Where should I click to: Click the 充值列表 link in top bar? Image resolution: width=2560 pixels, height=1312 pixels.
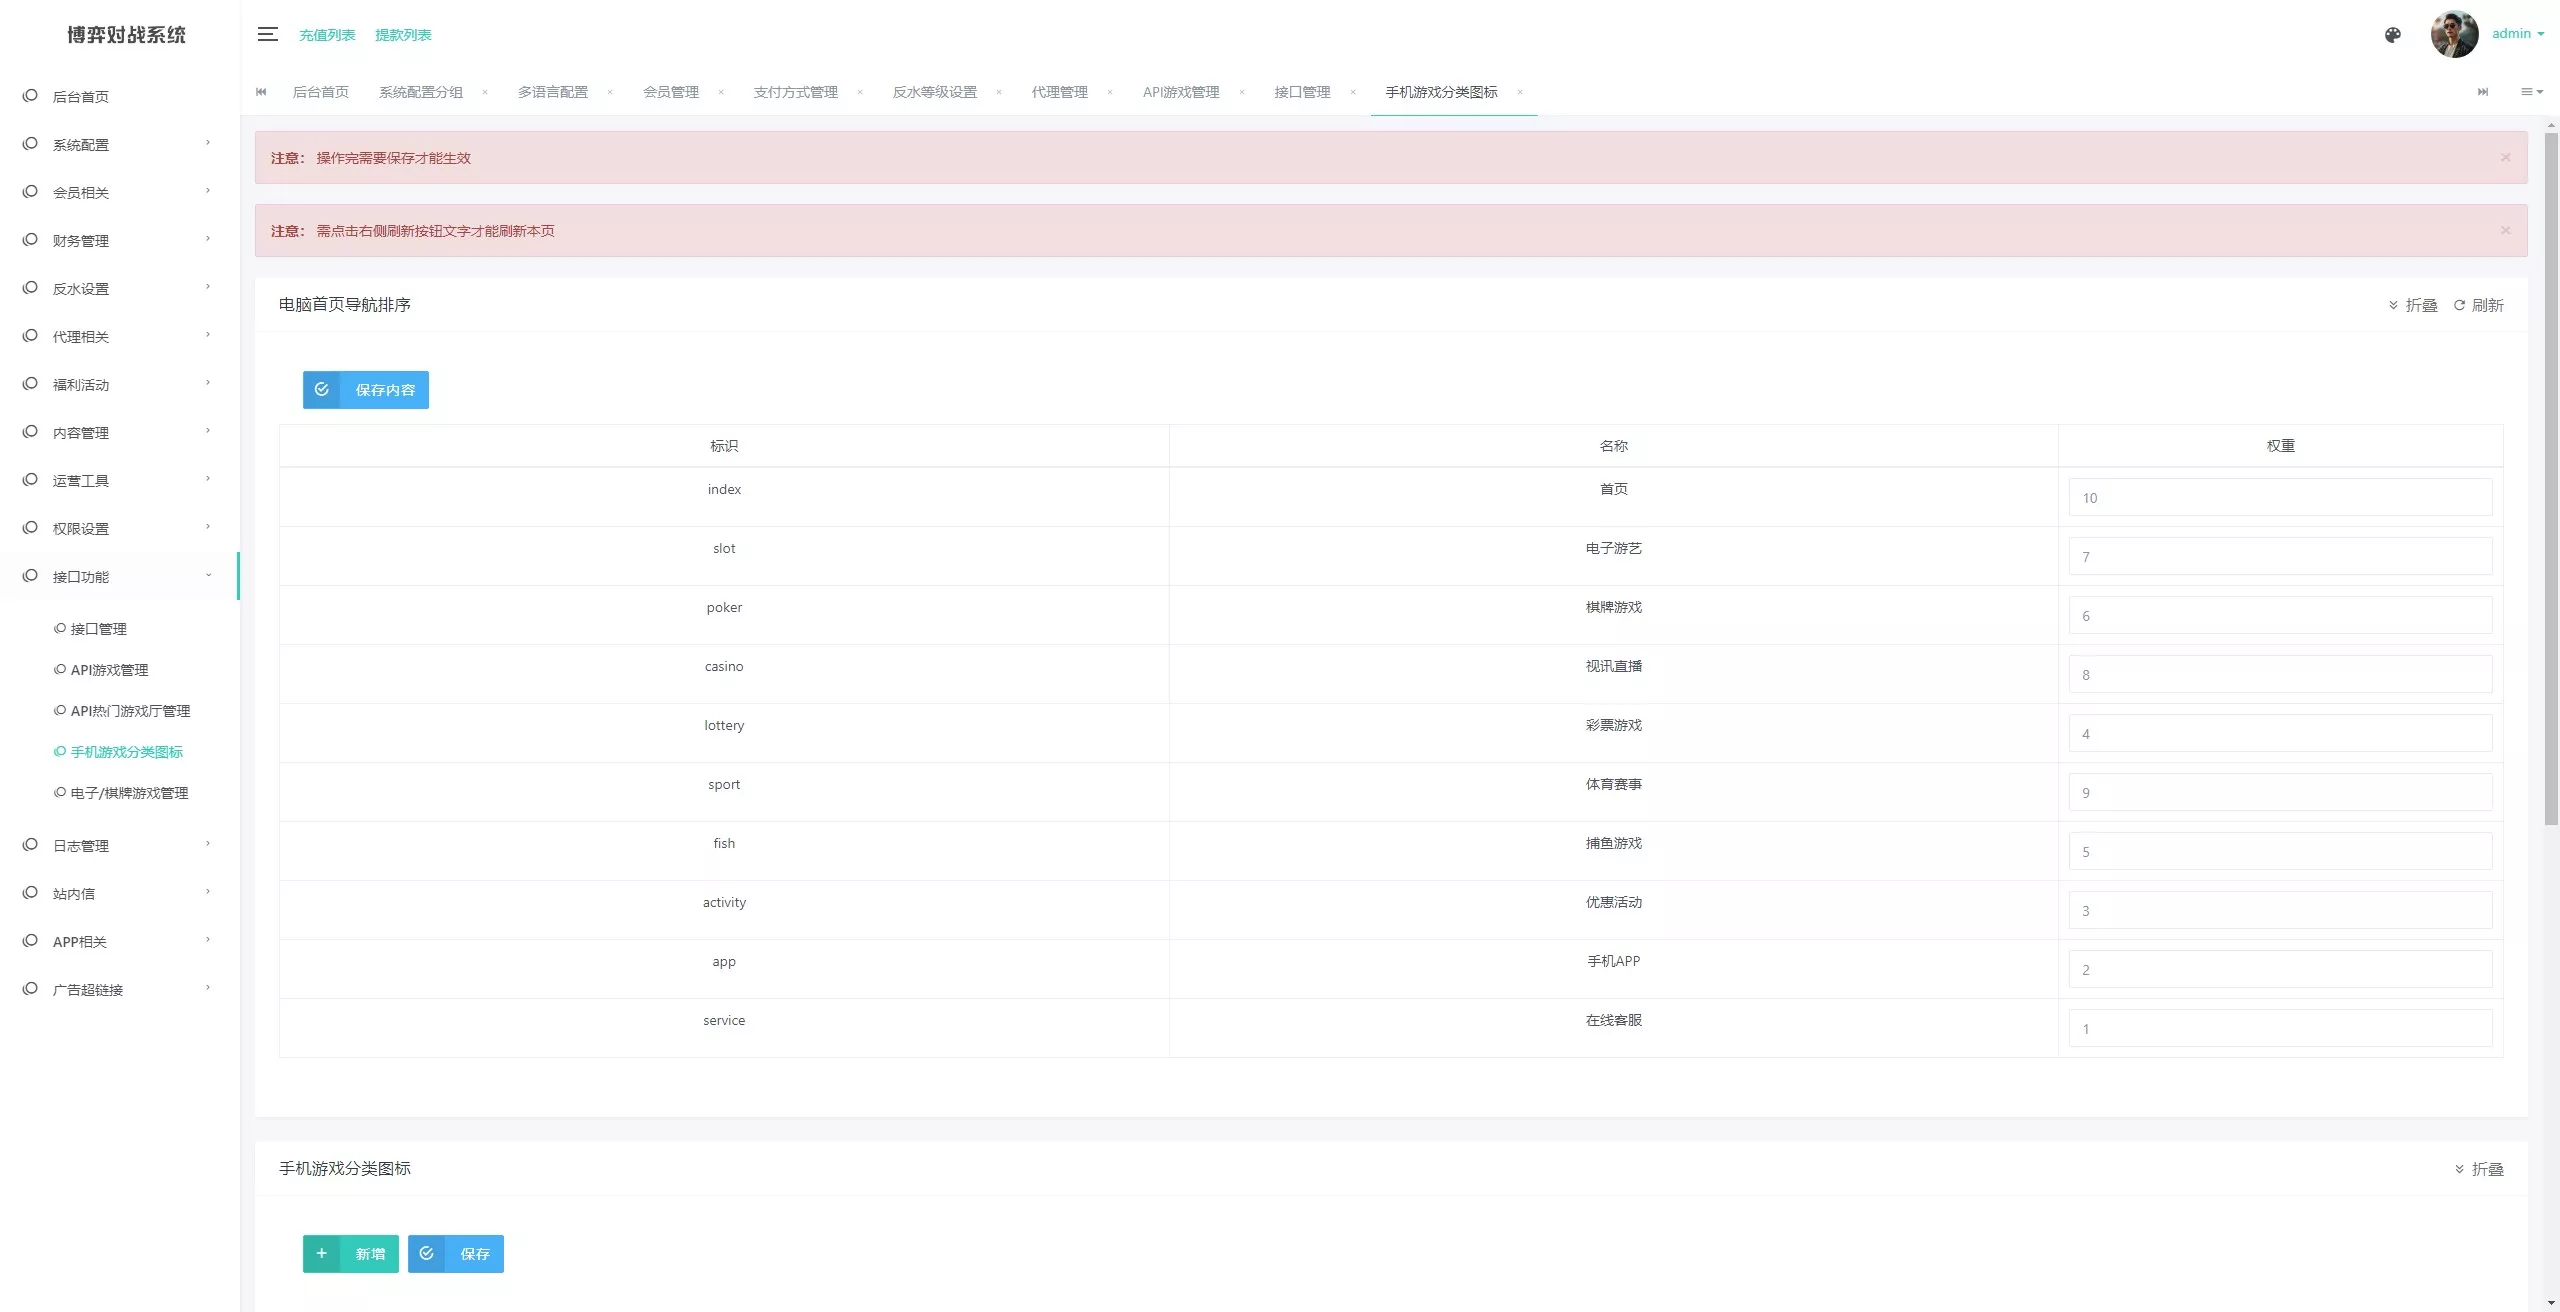pyautogui.click(x=326, y=34)
